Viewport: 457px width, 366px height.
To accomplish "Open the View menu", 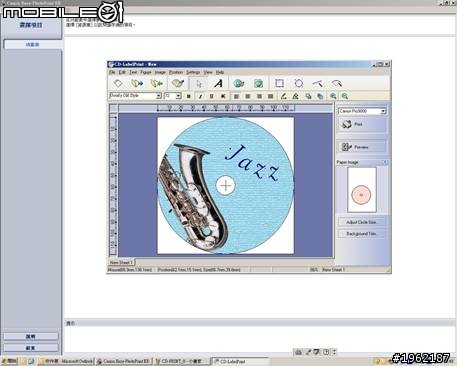I will (208, 72).
